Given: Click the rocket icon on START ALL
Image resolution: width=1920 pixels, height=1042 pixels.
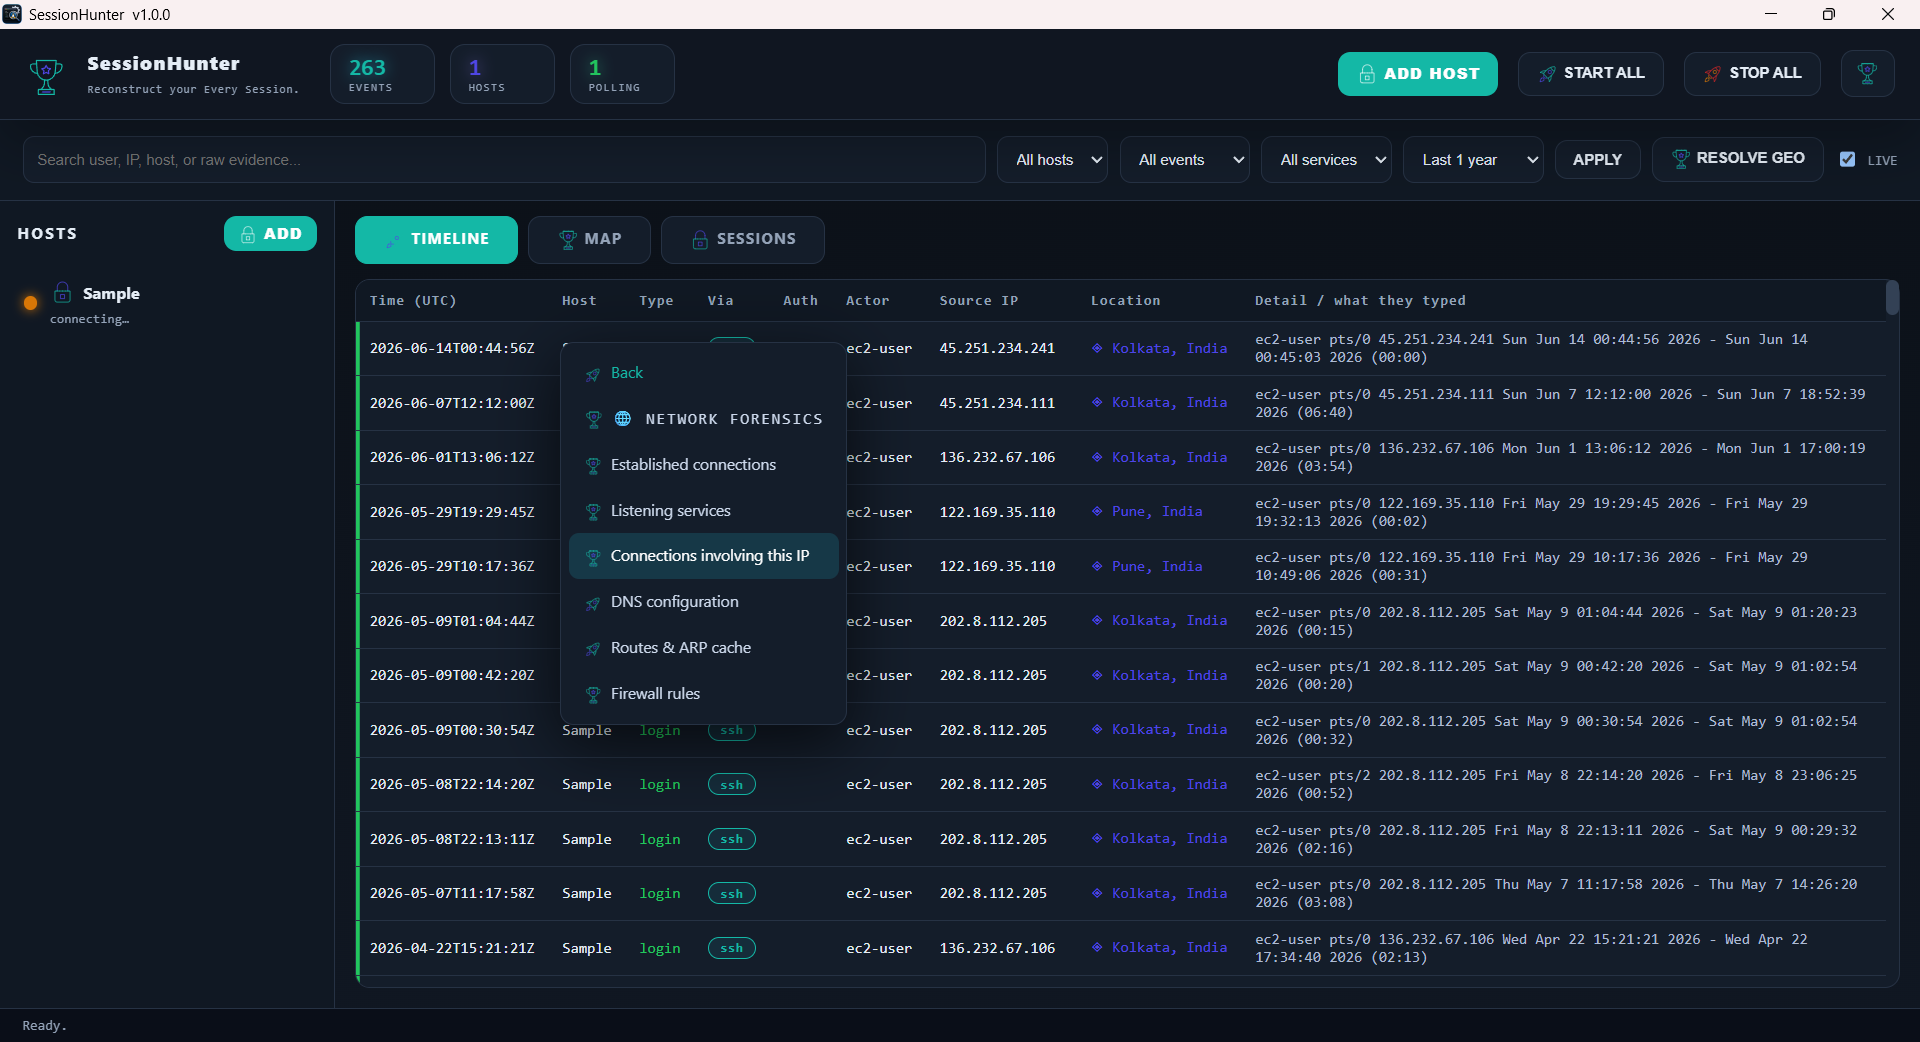Looking at the screenshot, I should click(x=1547, y=74).
